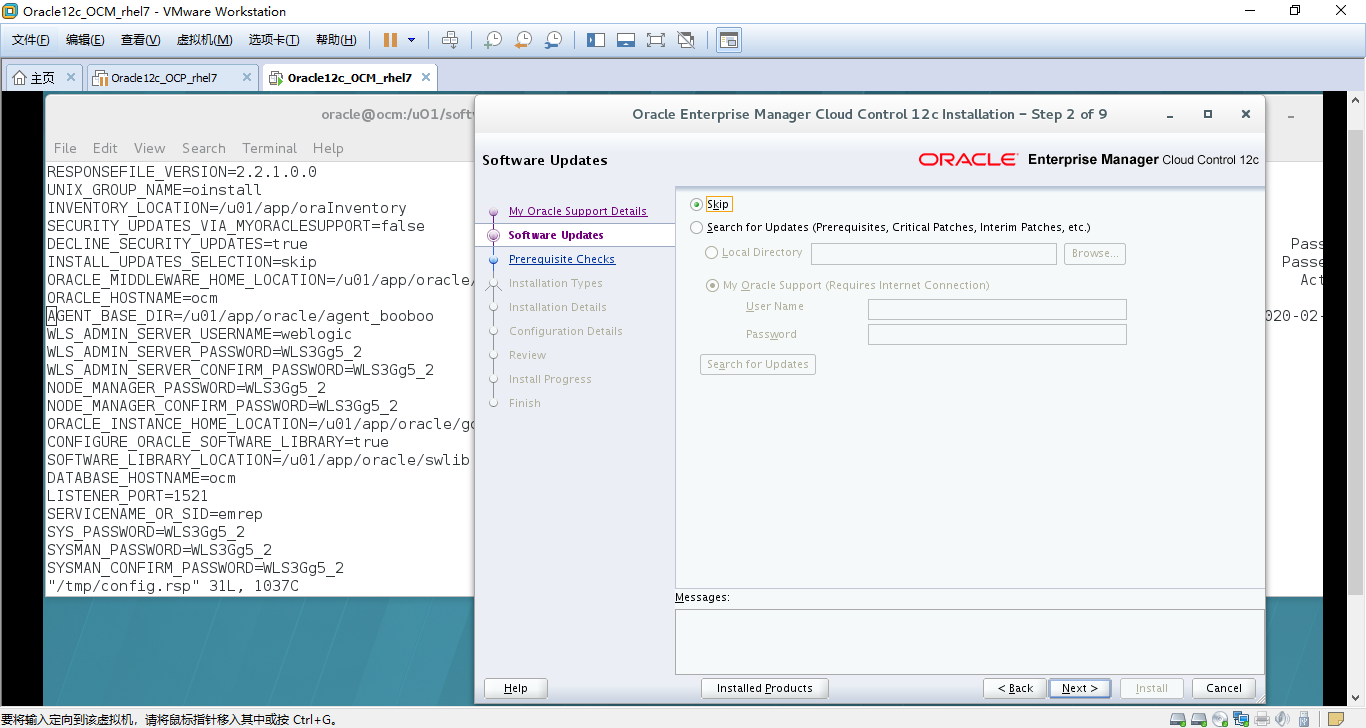This screenshot has height=728, width=1366.
Task: Select the Search for Updates radio option
Action: tap(696, 228)
